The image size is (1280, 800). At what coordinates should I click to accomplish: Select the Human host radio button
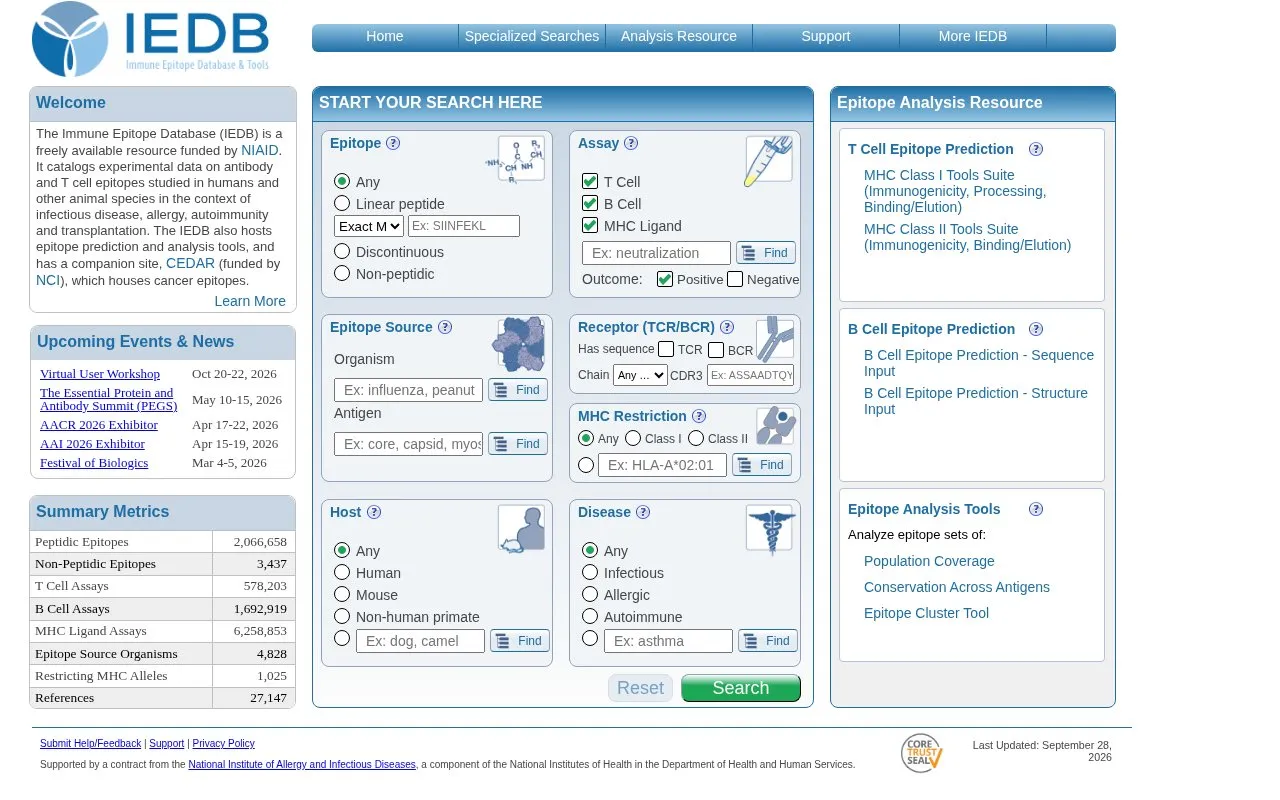[342, 572]
